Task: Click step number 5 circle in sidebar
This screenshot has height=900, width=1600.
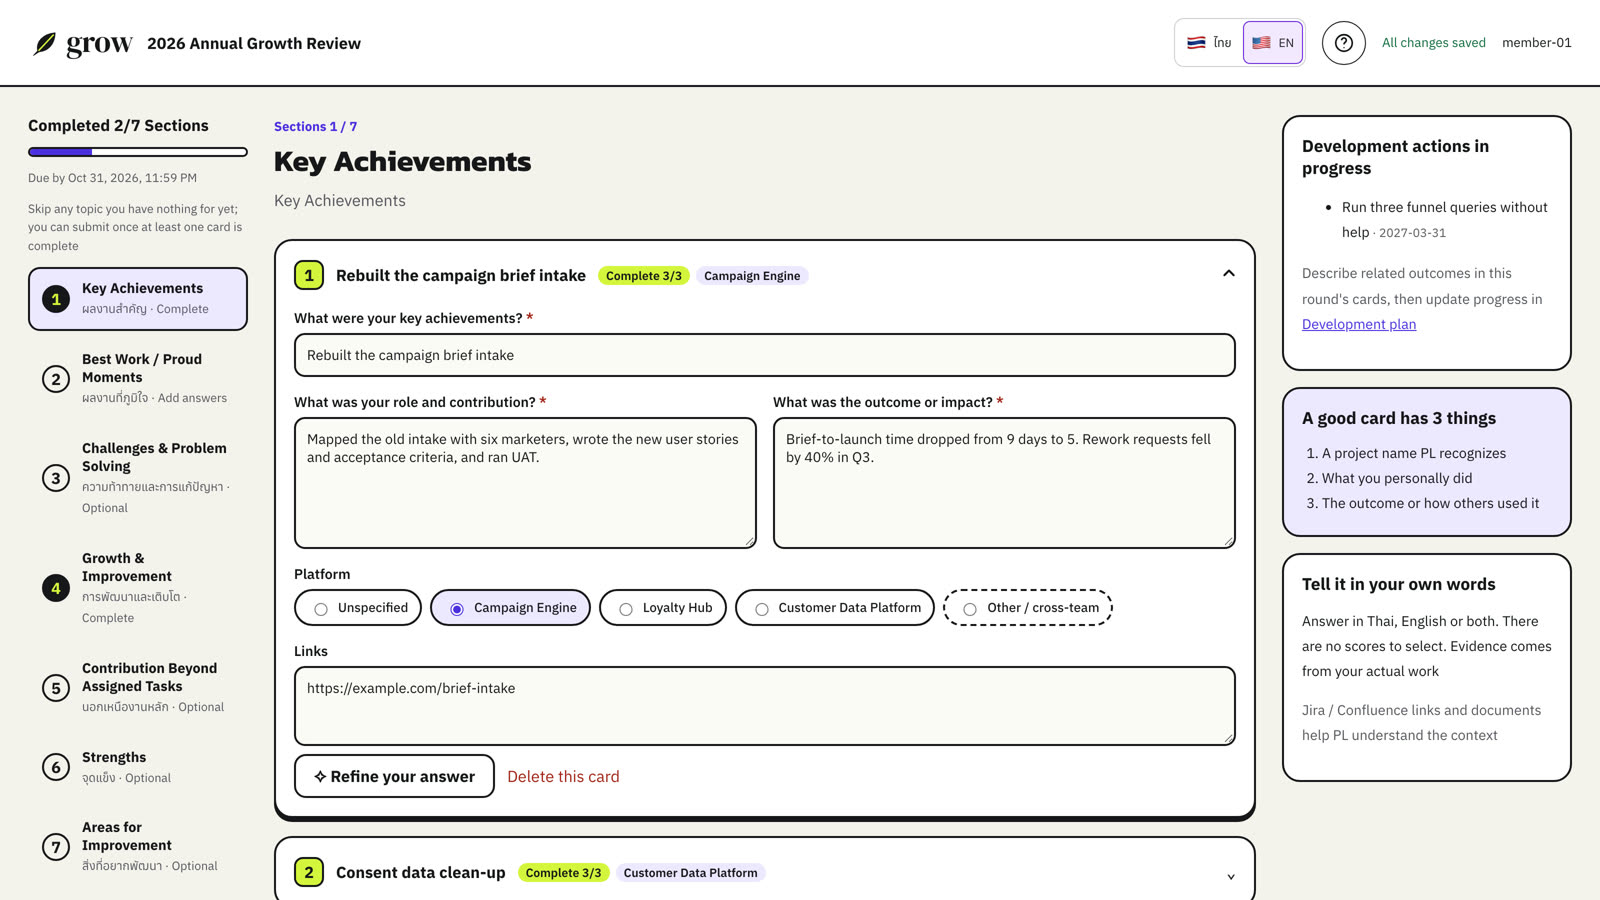Action: [56, 688]
